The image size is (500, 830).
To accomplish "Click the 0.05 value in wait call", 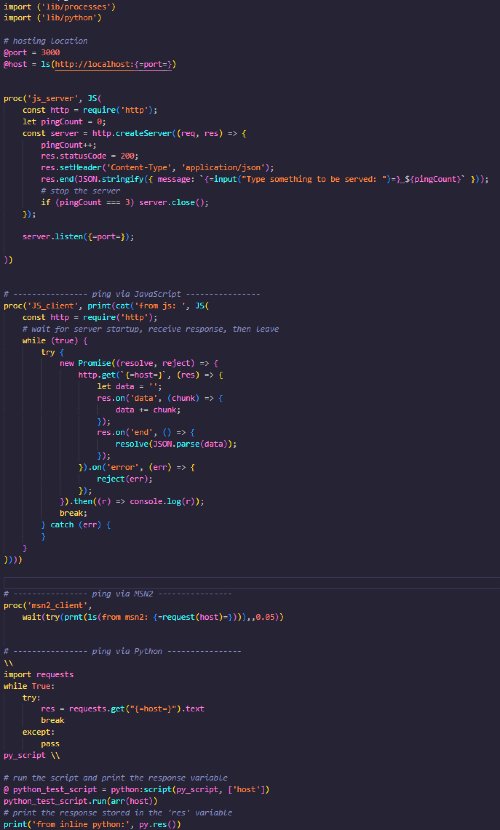I will point(265,617).
